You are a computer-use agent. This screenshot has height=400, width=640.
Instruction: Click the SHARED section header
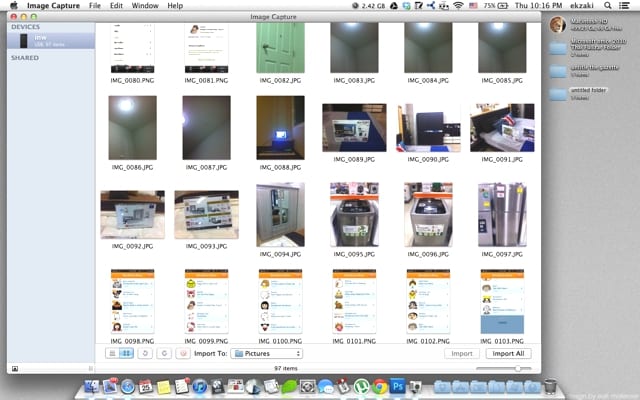[x=25, y=58]
